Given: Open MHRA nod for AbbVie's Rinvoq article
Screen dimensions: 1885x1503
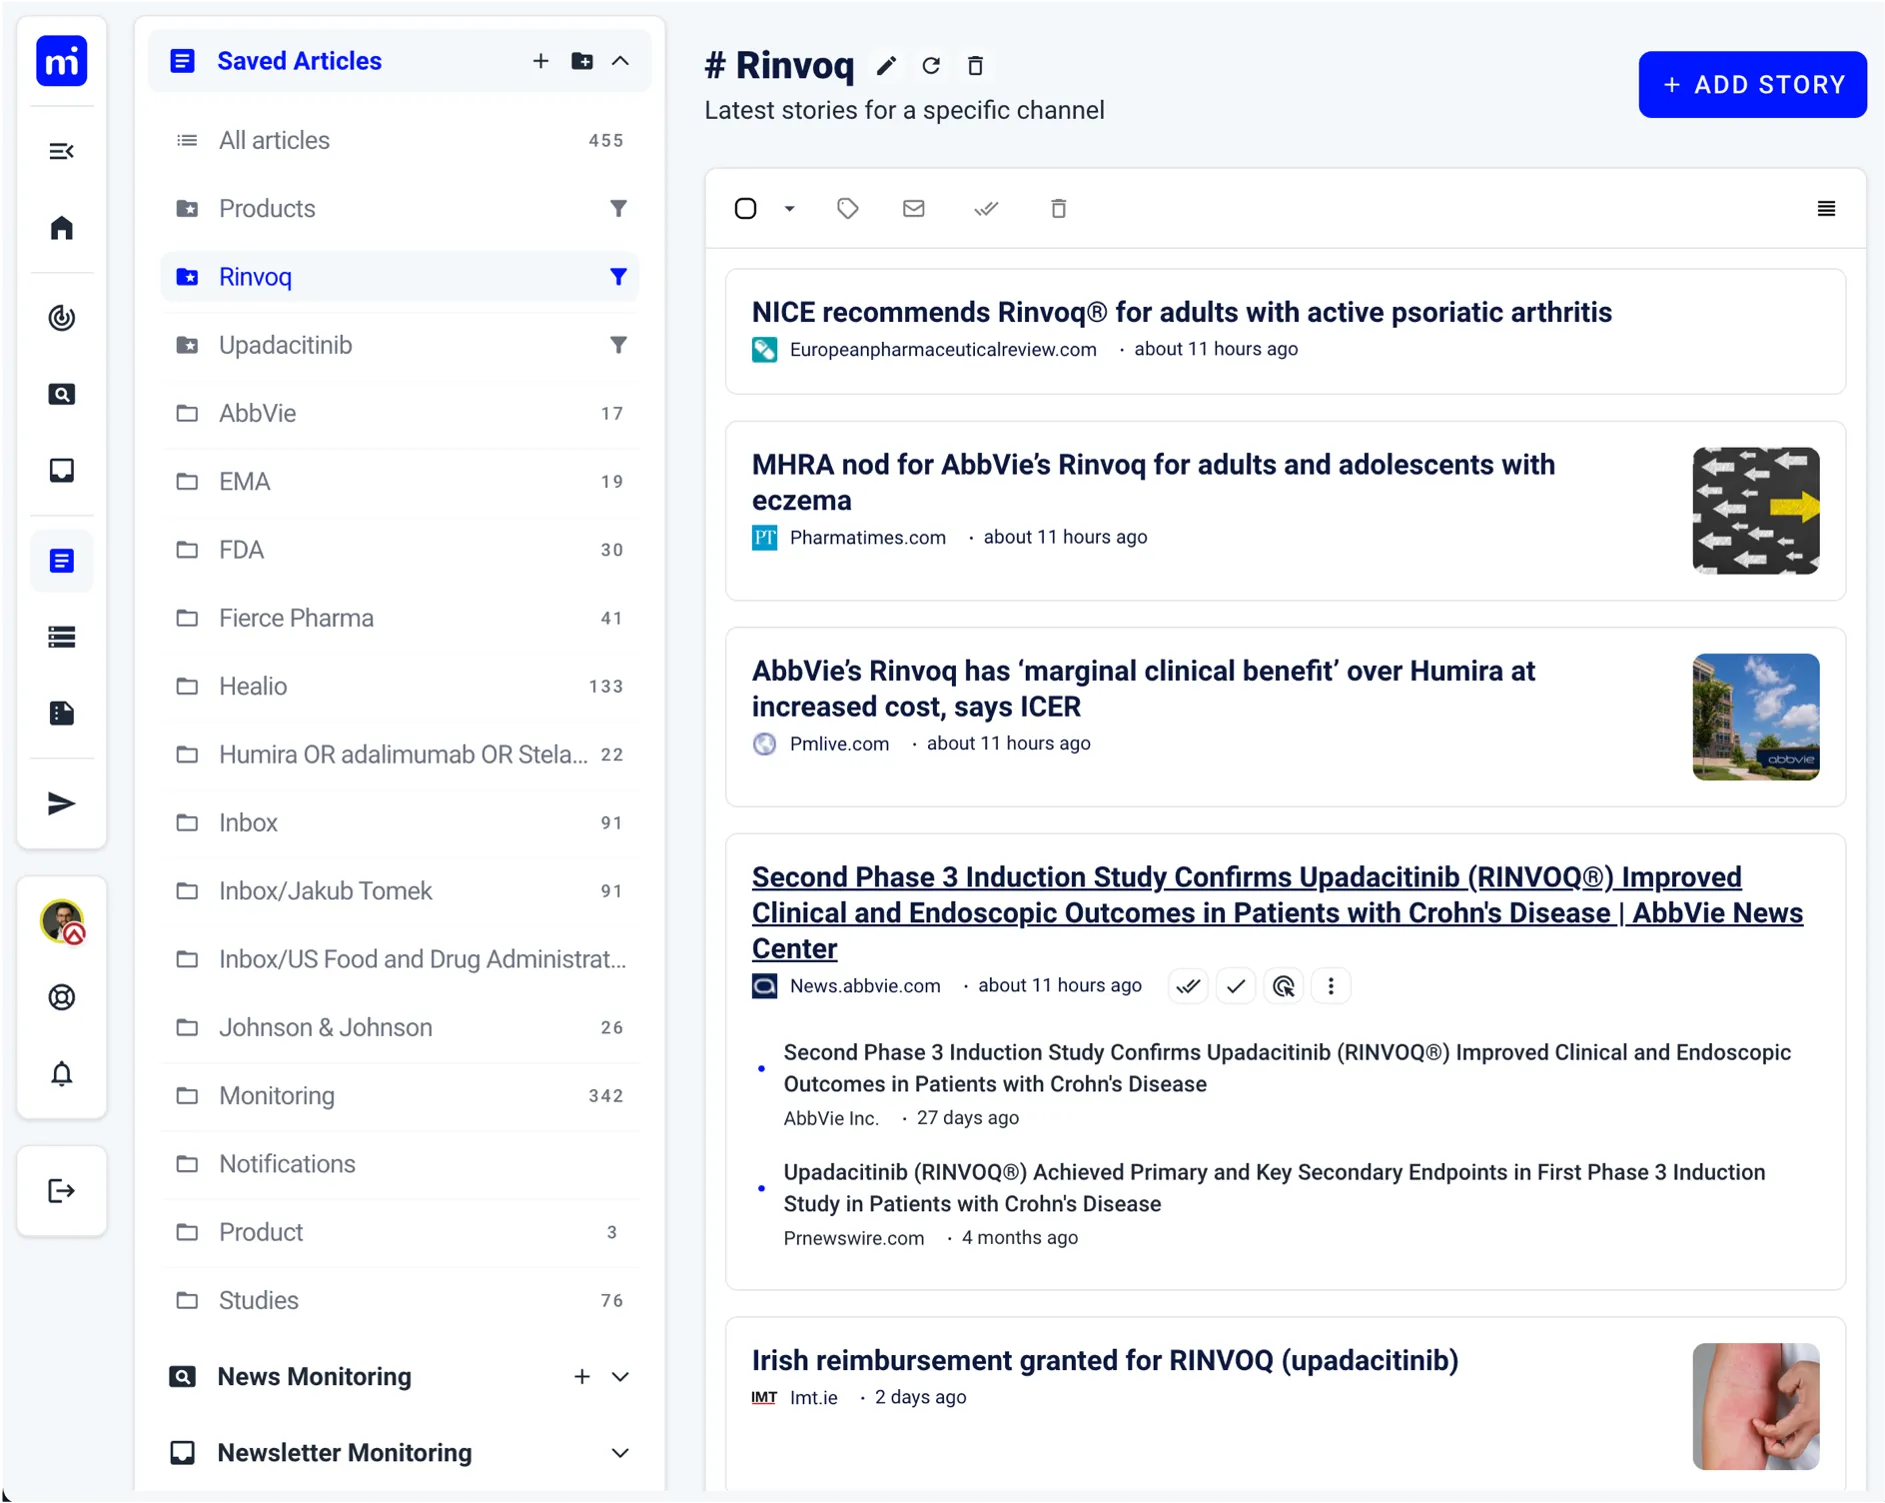Looking at the screenshot, I should click(x=1153, y=482).
